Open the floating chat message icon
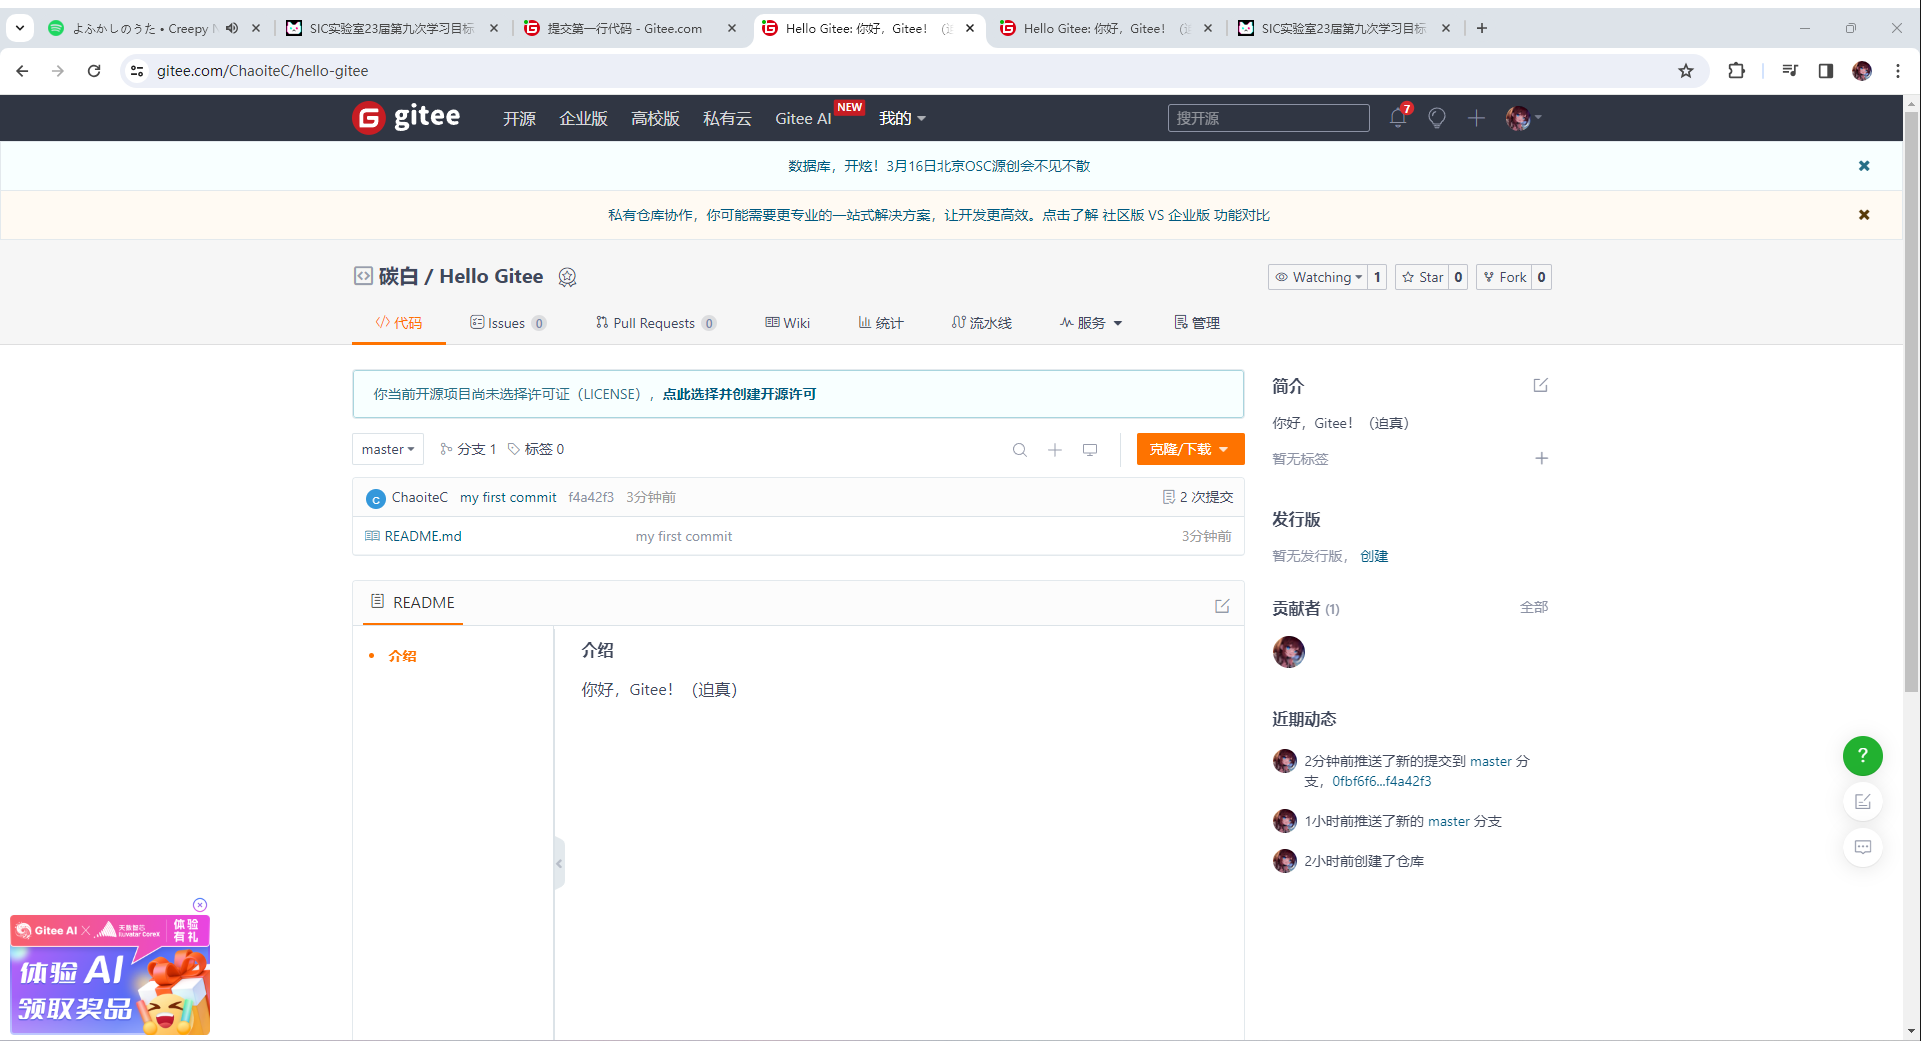 (1863, 848)
